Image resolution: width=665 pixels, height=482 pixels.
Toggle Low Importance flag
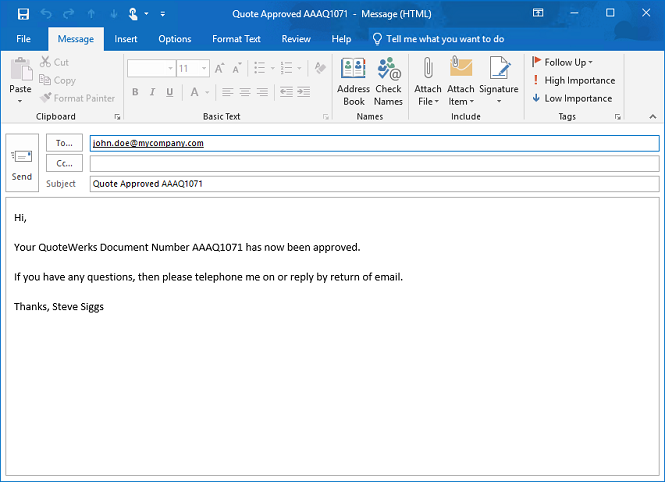click(573, 98)
